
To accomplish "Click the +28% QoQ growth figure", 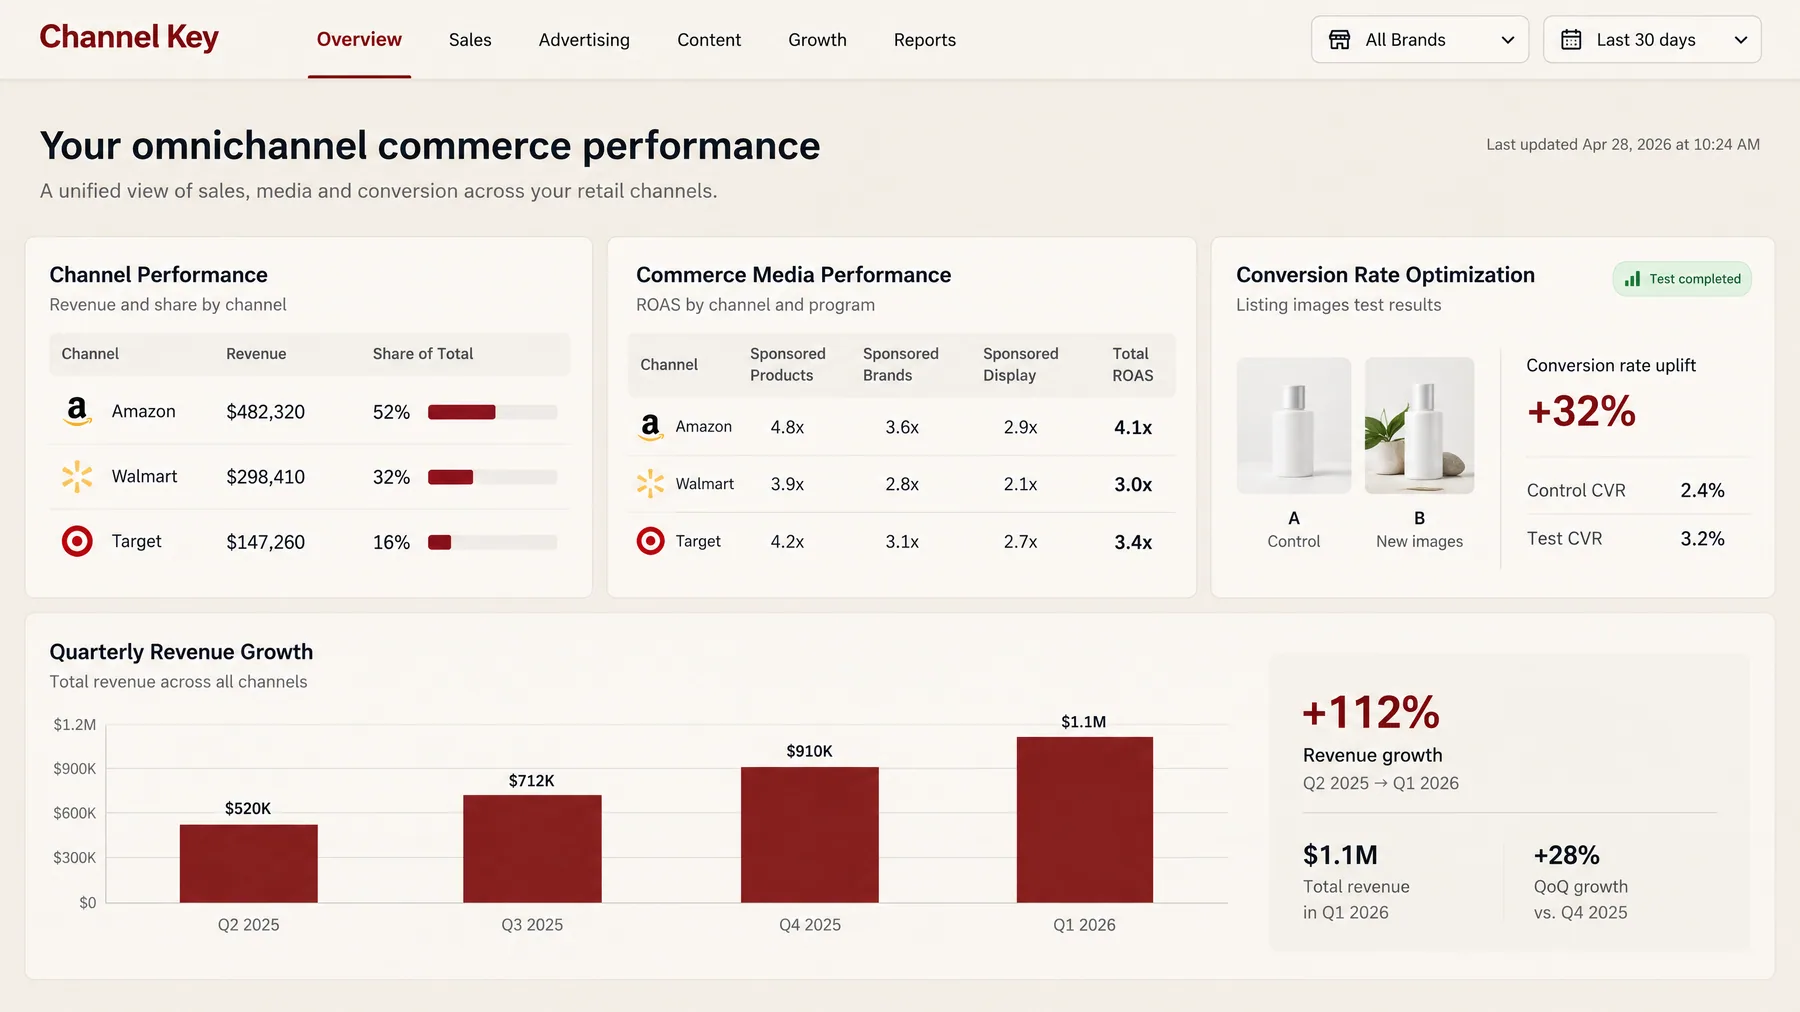I will coord(1567,856).
